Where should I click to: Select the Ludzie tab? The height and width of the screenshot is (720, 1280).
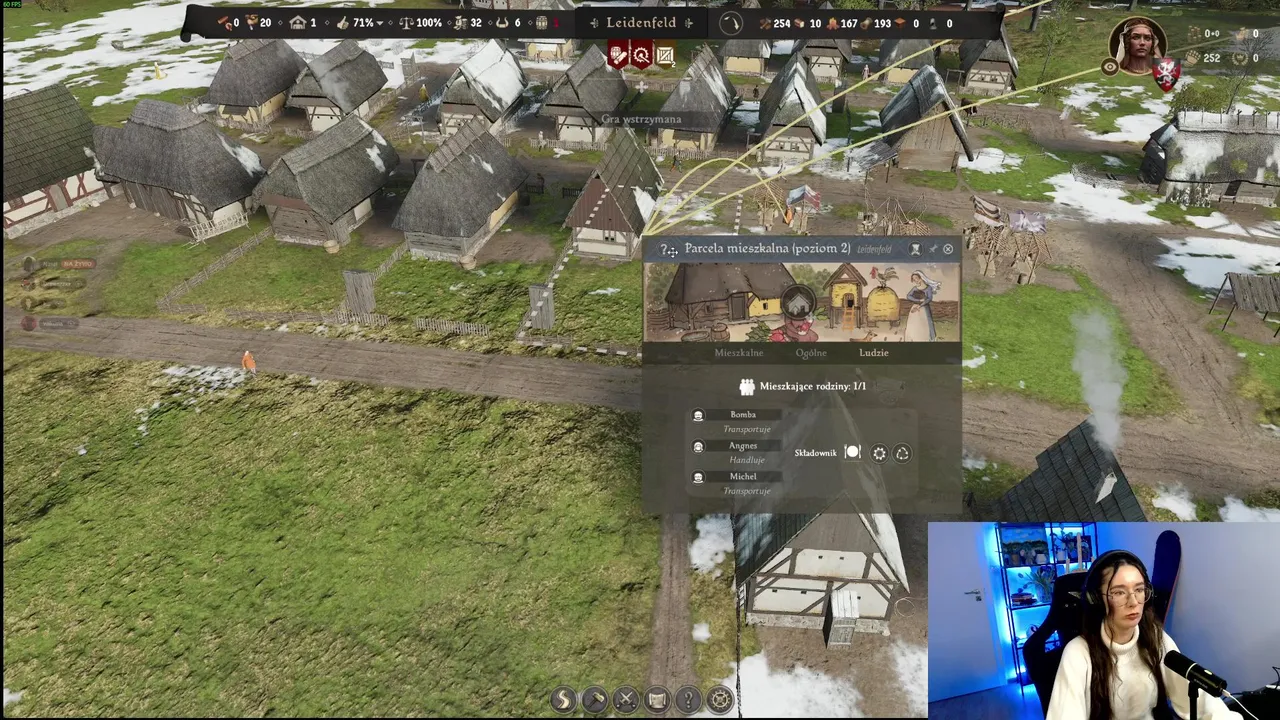click(874, 353)
